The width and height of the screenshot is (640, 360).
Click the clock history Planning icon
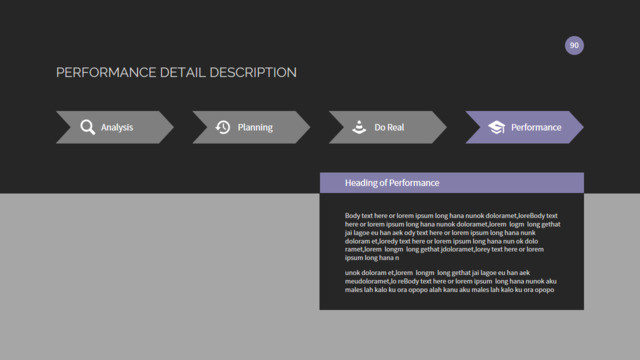[223, 127]
